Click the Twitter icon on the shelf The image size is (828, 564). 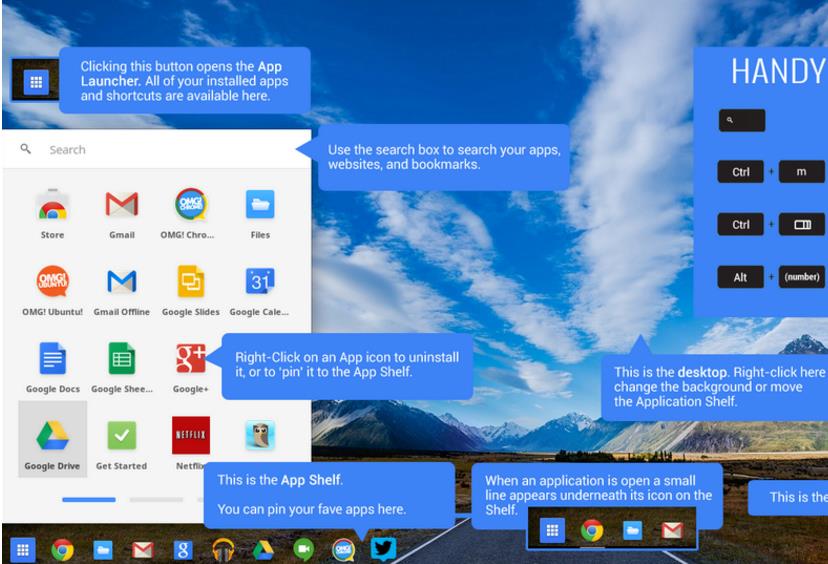[383, 549]
